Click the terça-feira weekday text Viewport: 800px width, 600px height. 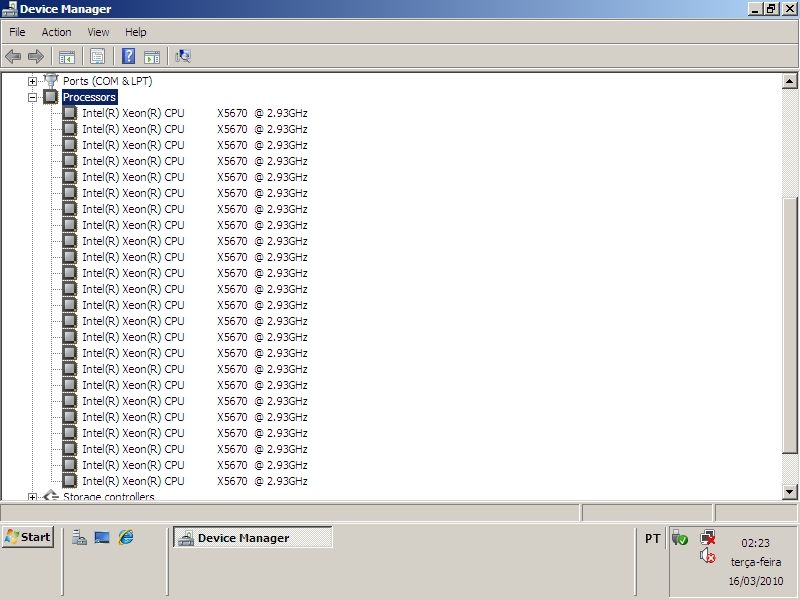756,562
